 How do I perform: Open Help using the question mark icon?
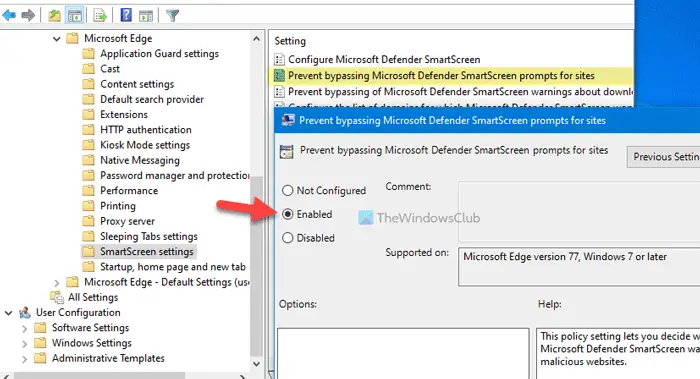tap(126, 15)
